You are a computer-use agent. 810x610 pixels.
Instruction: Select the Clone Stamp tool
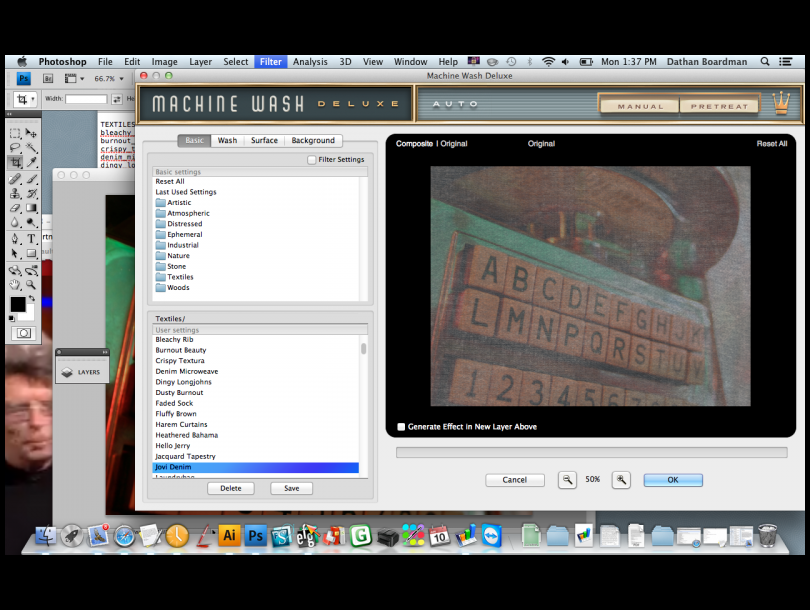coord(15,194)
